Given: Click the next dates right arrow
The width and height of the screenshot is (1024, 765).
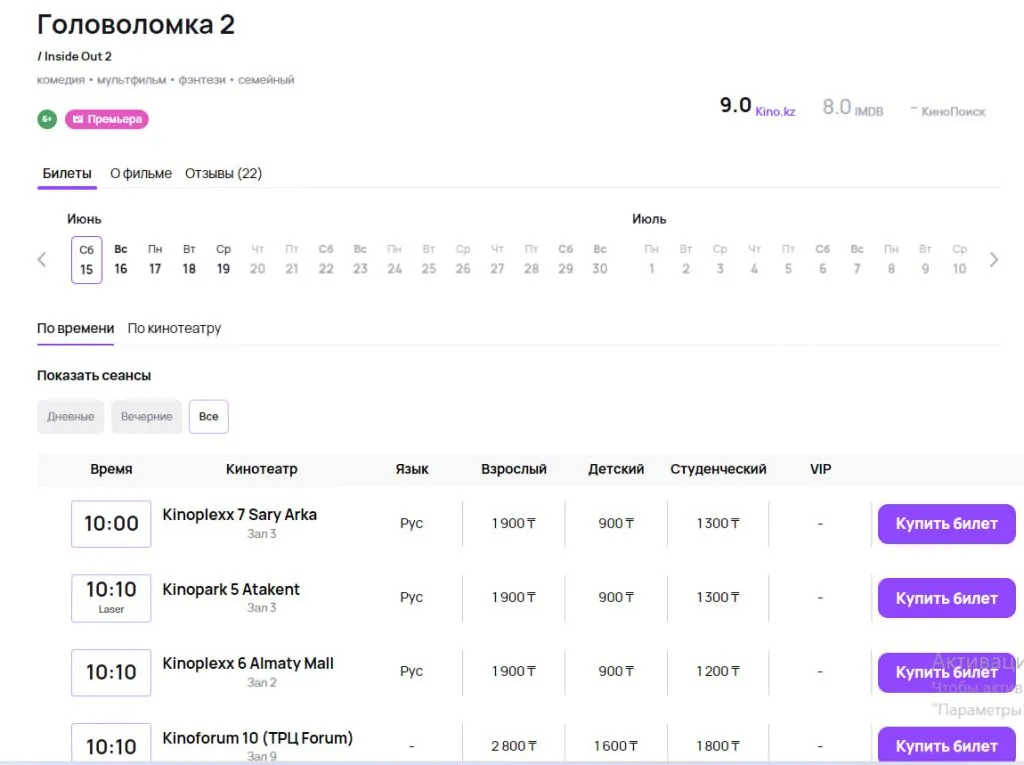Looking at the screenshot, I should (993, 260).
